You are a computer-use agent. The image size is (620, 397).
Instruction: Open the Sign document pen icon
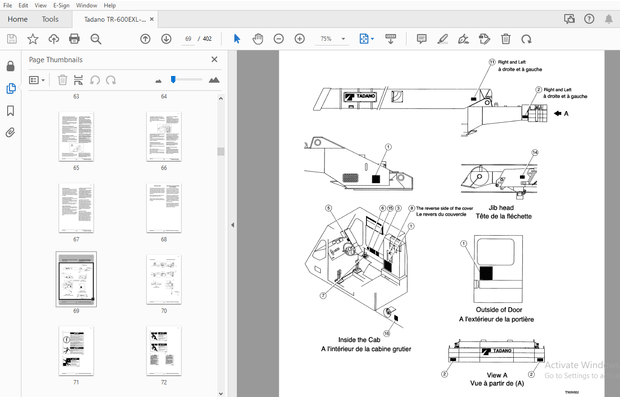click(x=463, y=39)
